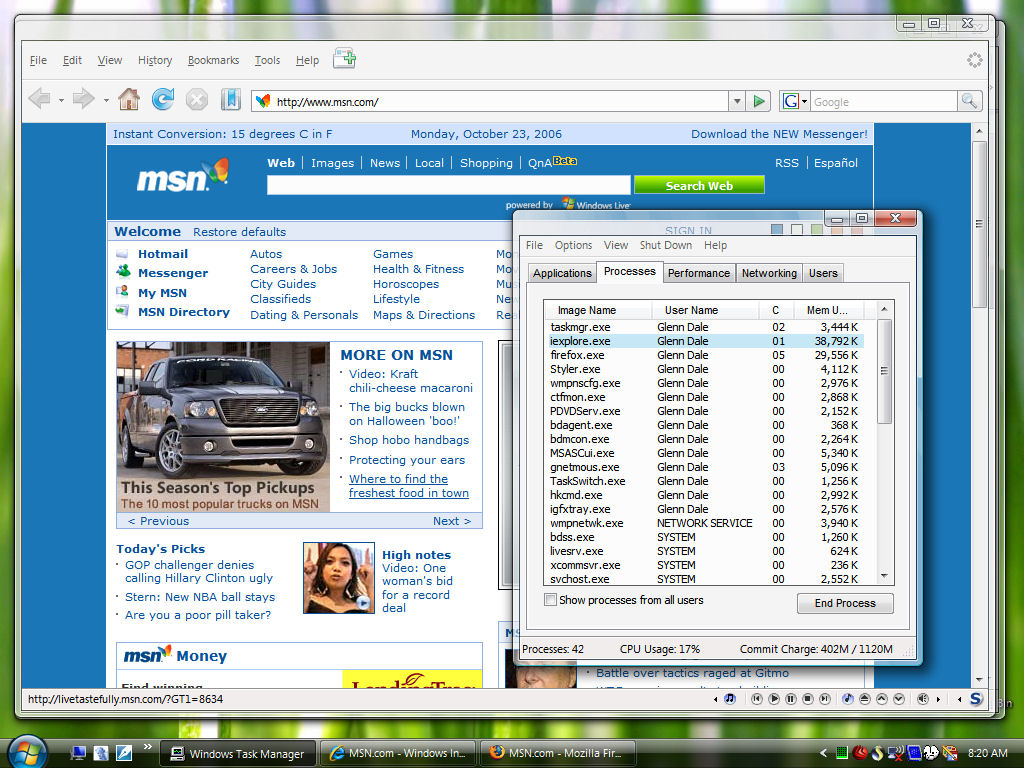Open forward button history dropdown arrow
Image resolution: width=1024 pixels, height=768 pixels.
(x=106, y=101)
